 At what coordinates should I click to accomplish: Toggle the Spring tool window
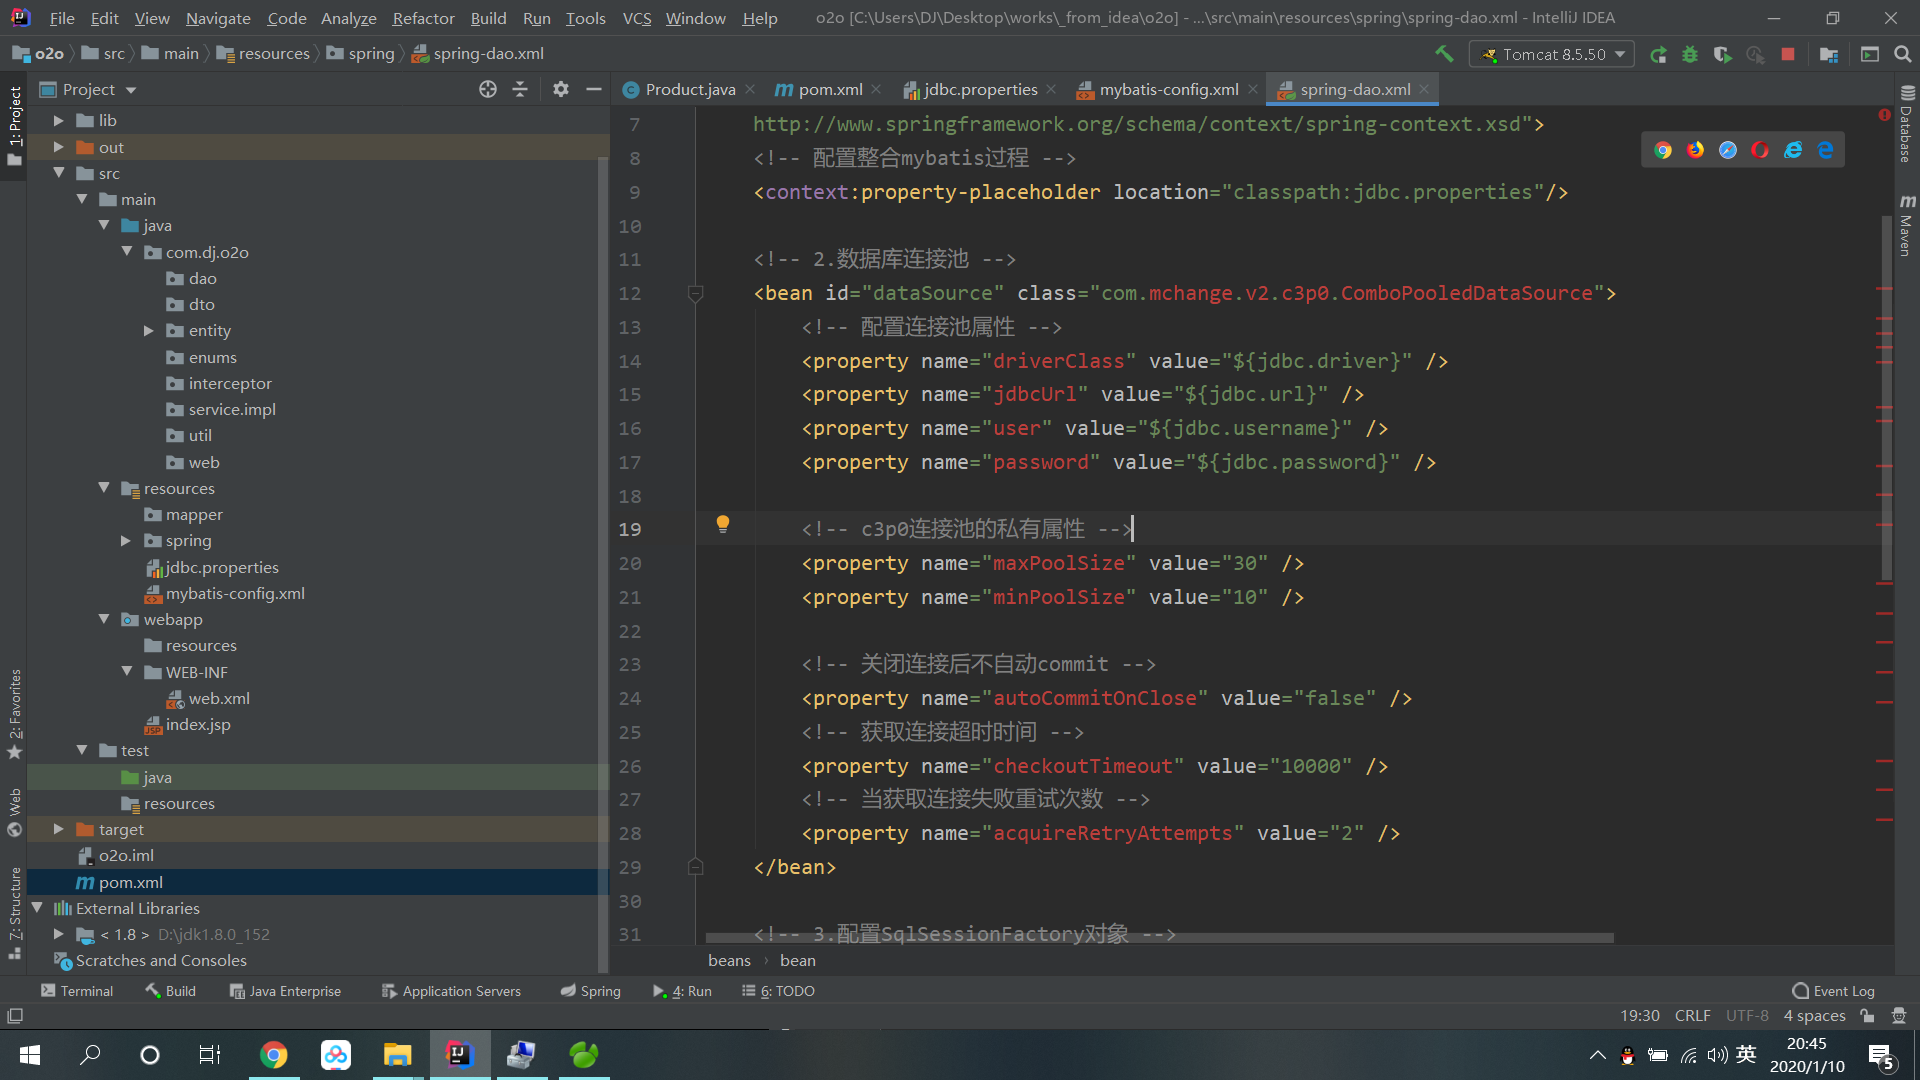pyautogui.click(x=590, y=991)
